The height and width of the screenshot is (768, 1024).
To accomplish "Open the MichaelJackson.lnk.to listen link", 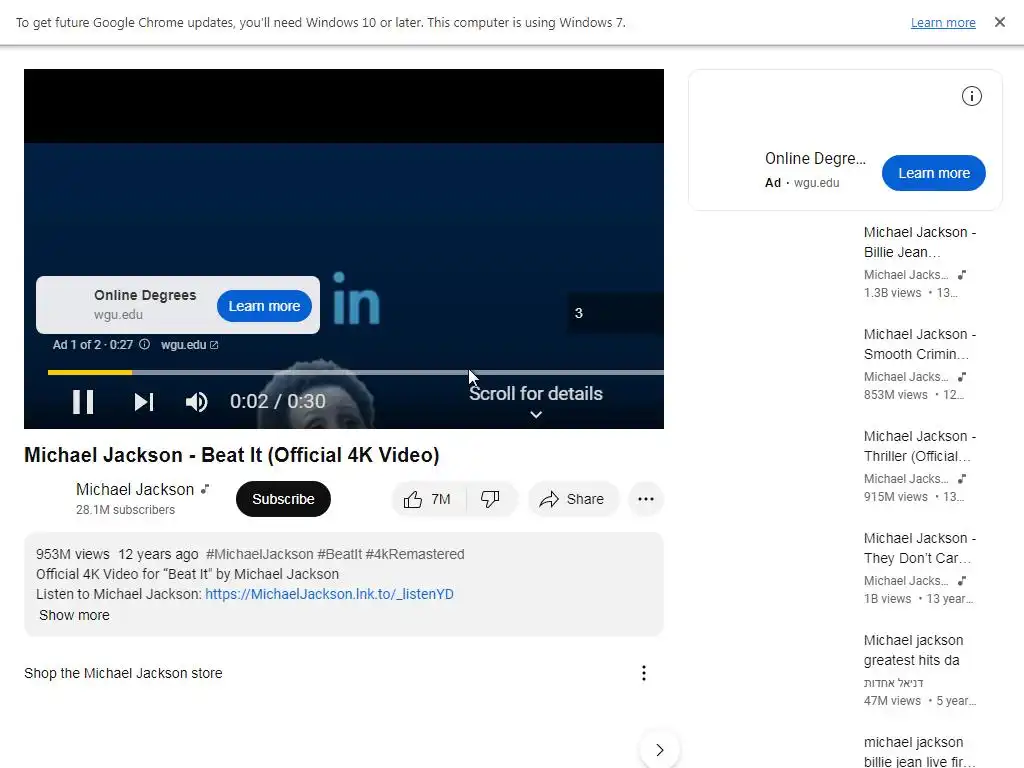I will [329, 594].
